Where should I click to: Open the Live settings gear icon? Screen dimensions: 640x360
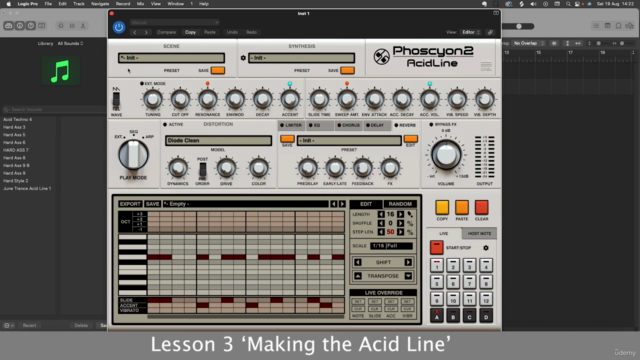486,248
